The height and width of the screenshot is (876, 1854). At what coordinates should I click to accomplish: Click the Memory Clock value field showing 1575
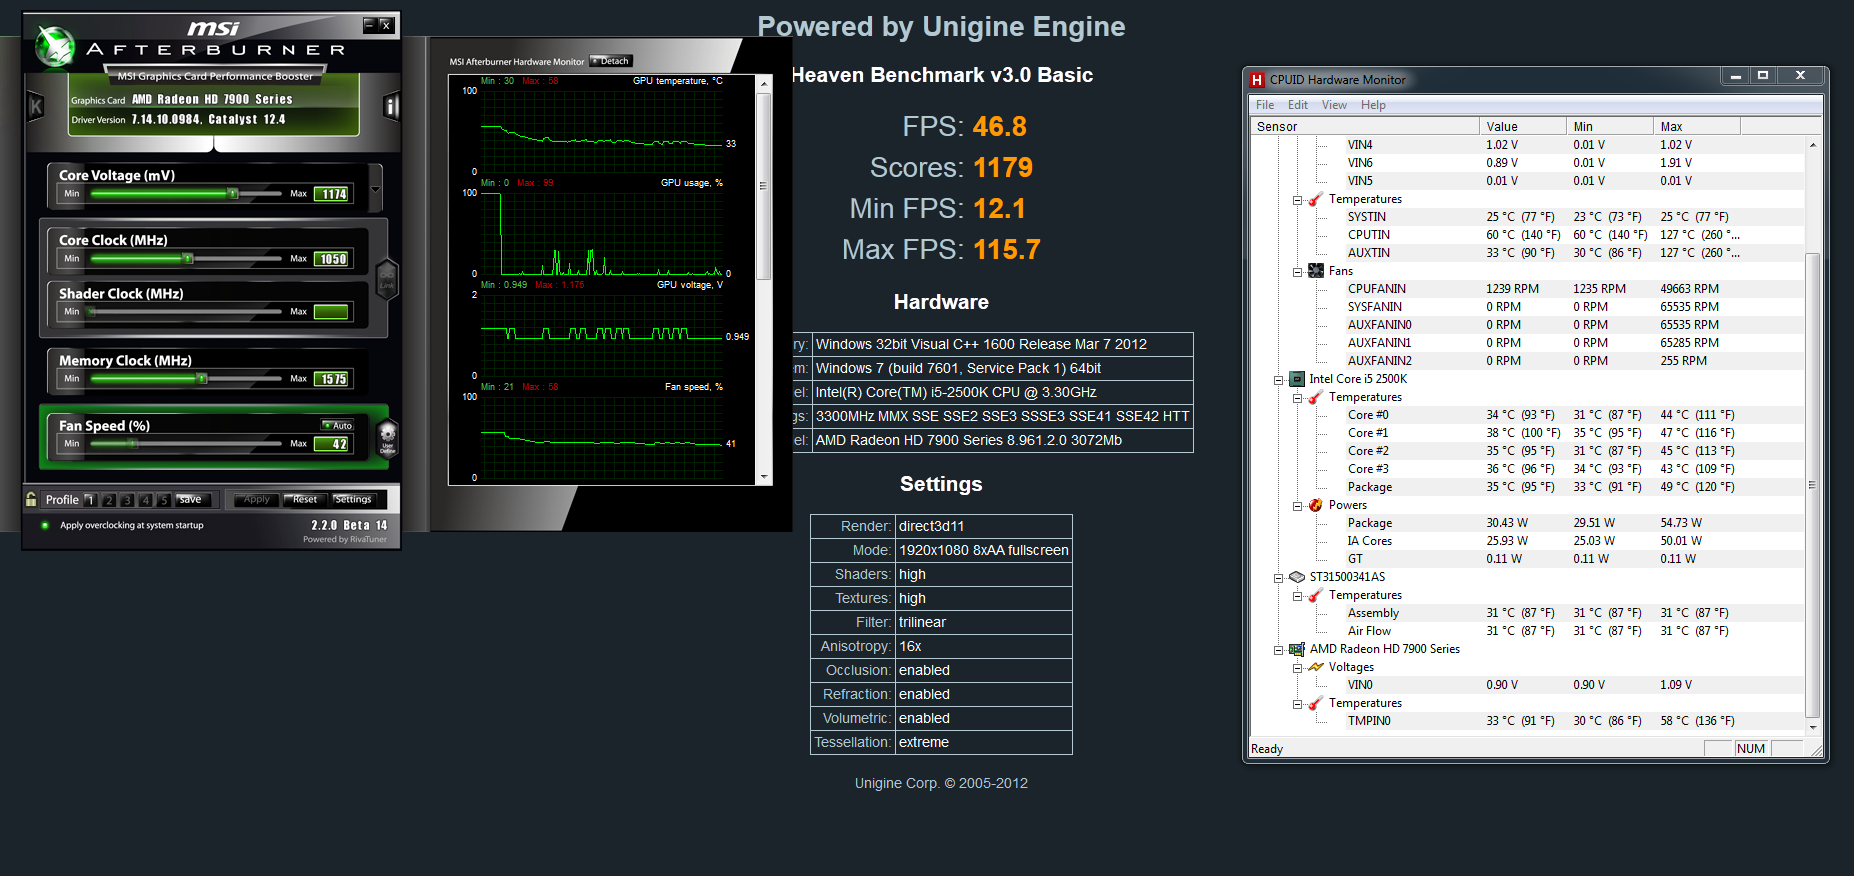click(333, 379)
